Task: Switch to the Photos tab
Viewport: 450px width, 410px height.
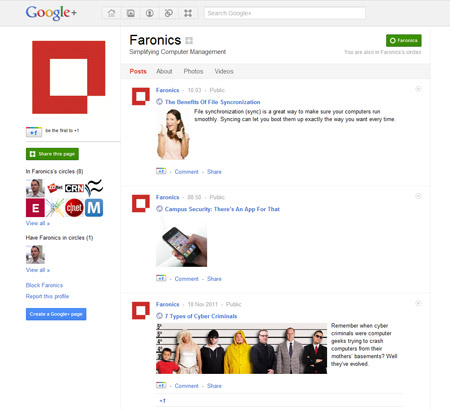Action: coord(193,71)
